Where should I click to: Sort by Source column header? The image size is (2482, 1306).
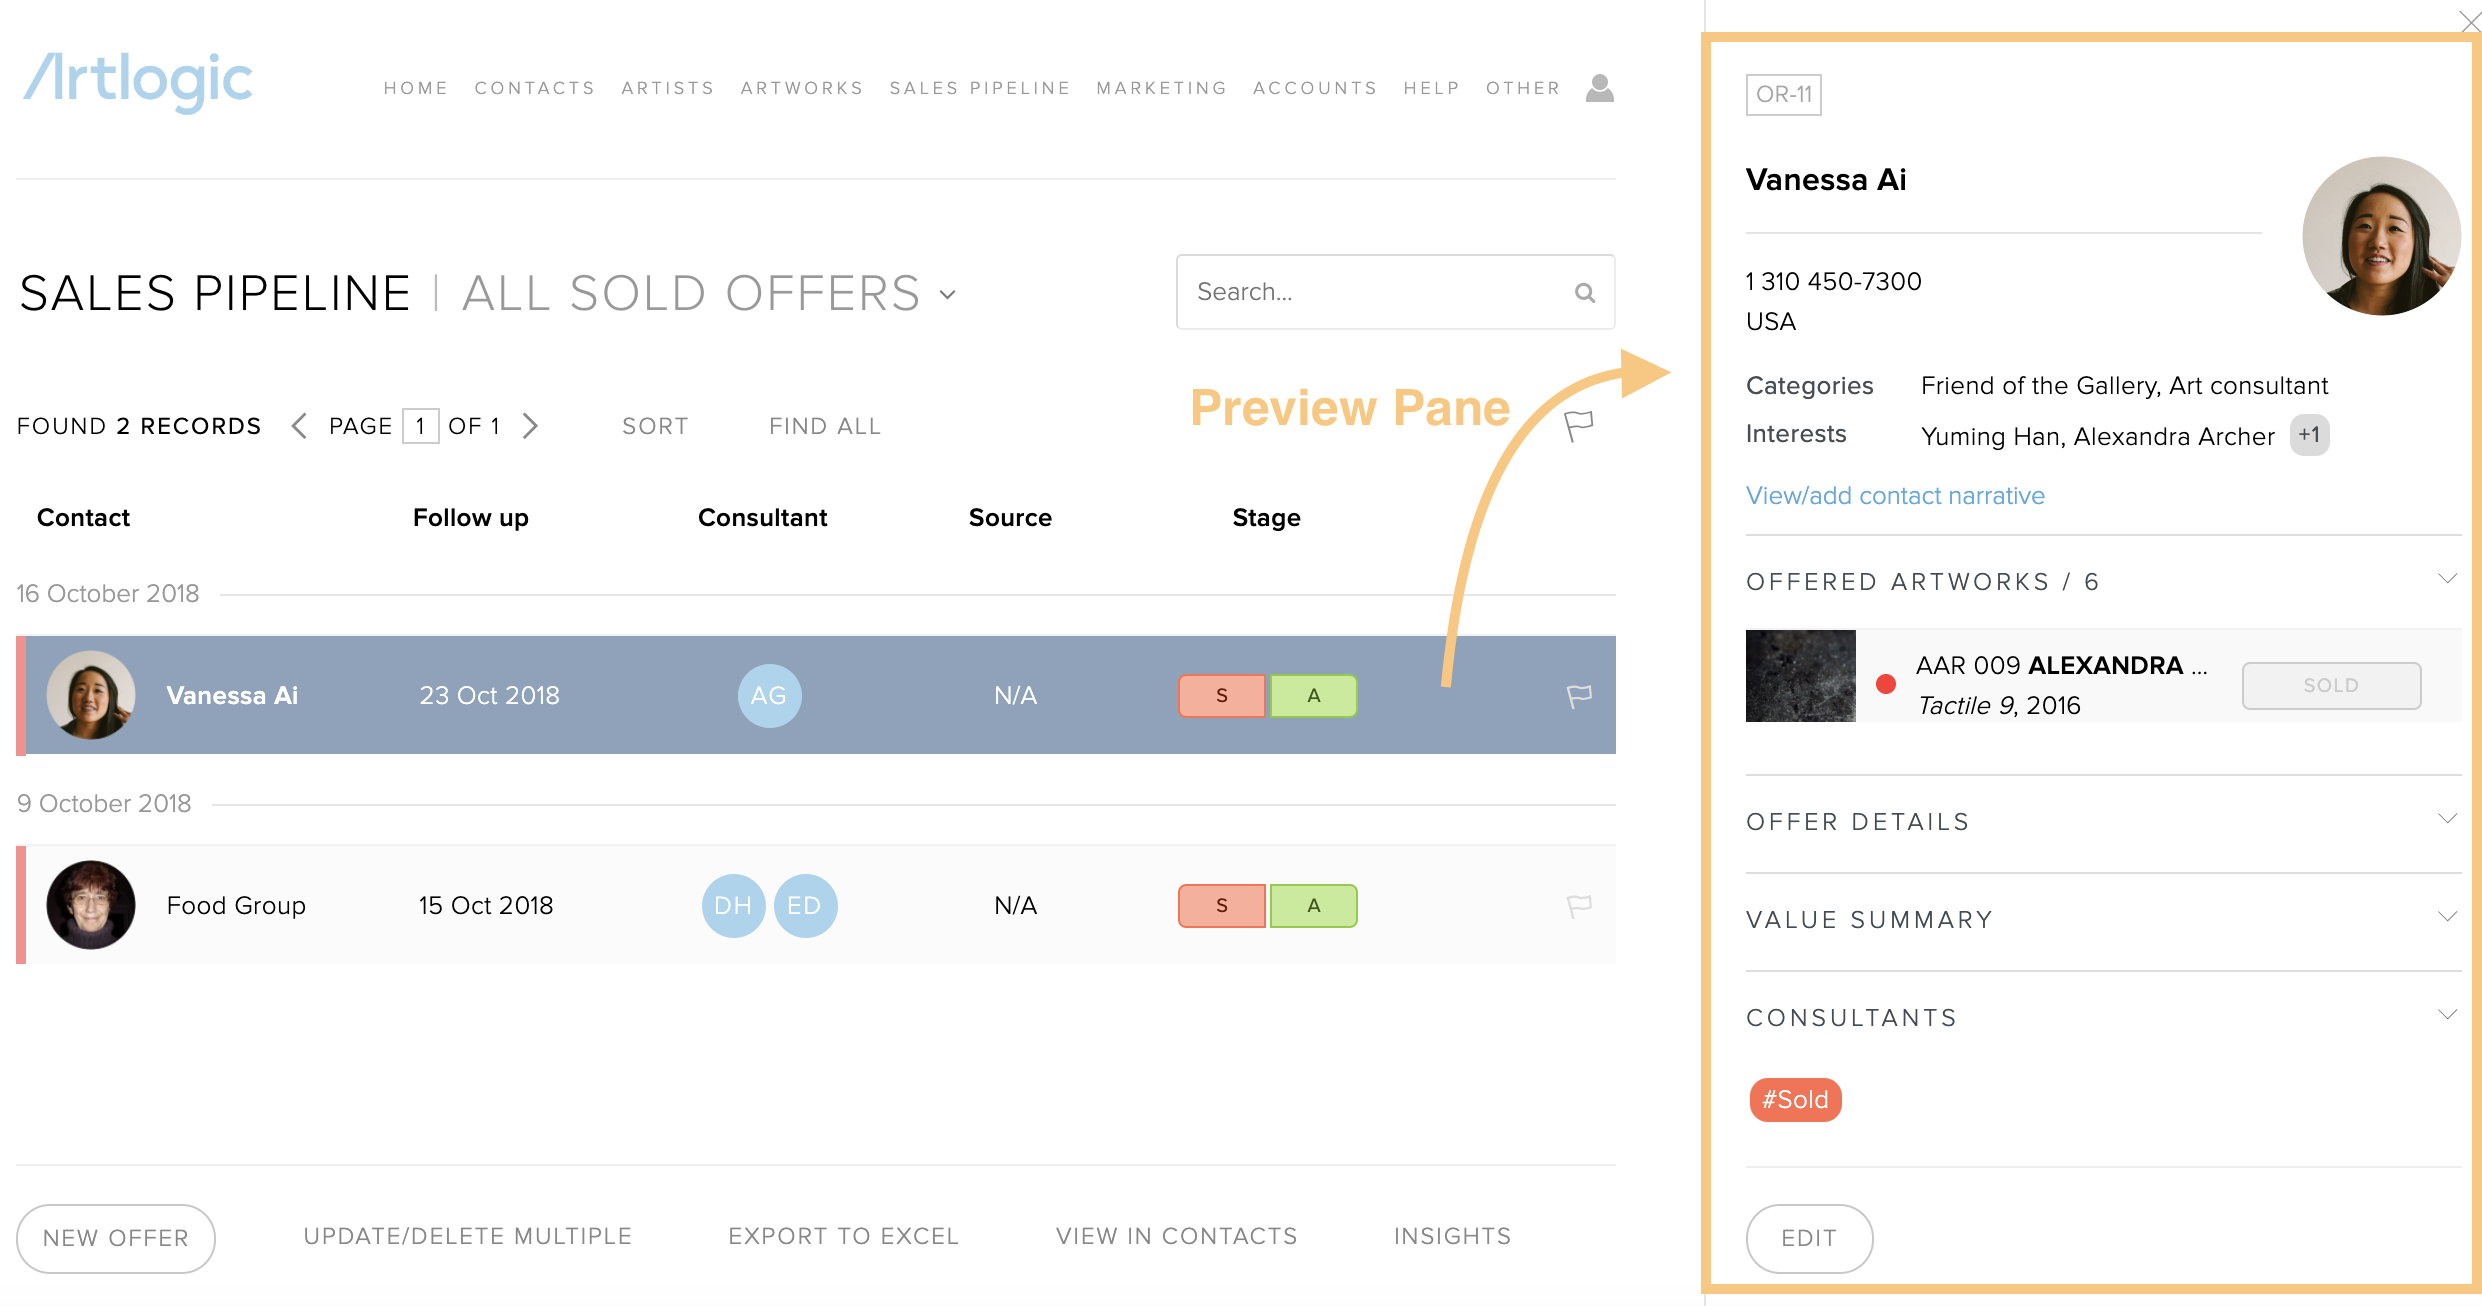click(1010, 518)
